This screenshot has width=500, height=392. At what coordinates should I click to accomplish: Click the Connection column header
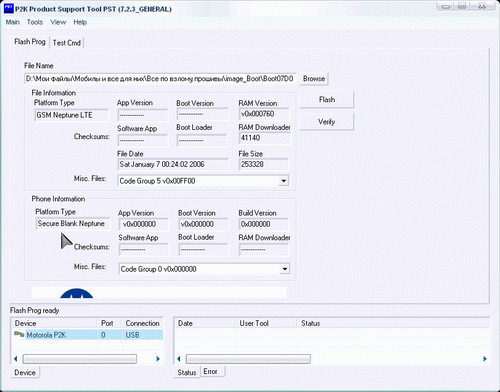coord(143,323)
